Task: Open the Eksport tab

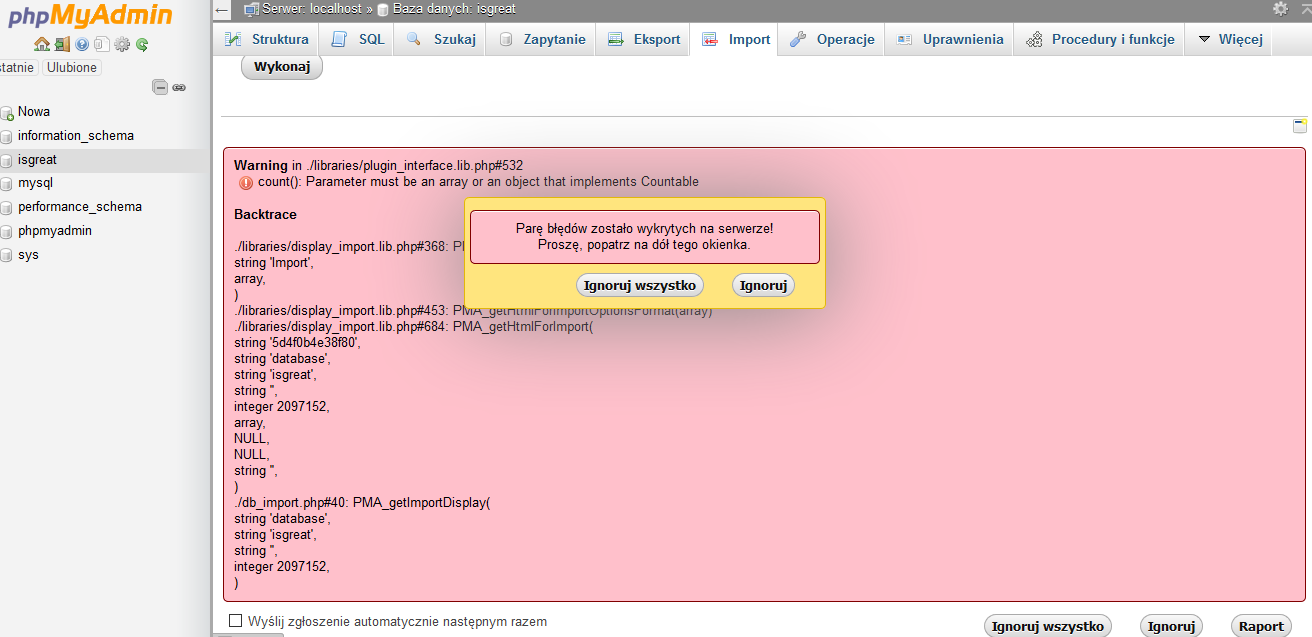Action: (645, 39)
